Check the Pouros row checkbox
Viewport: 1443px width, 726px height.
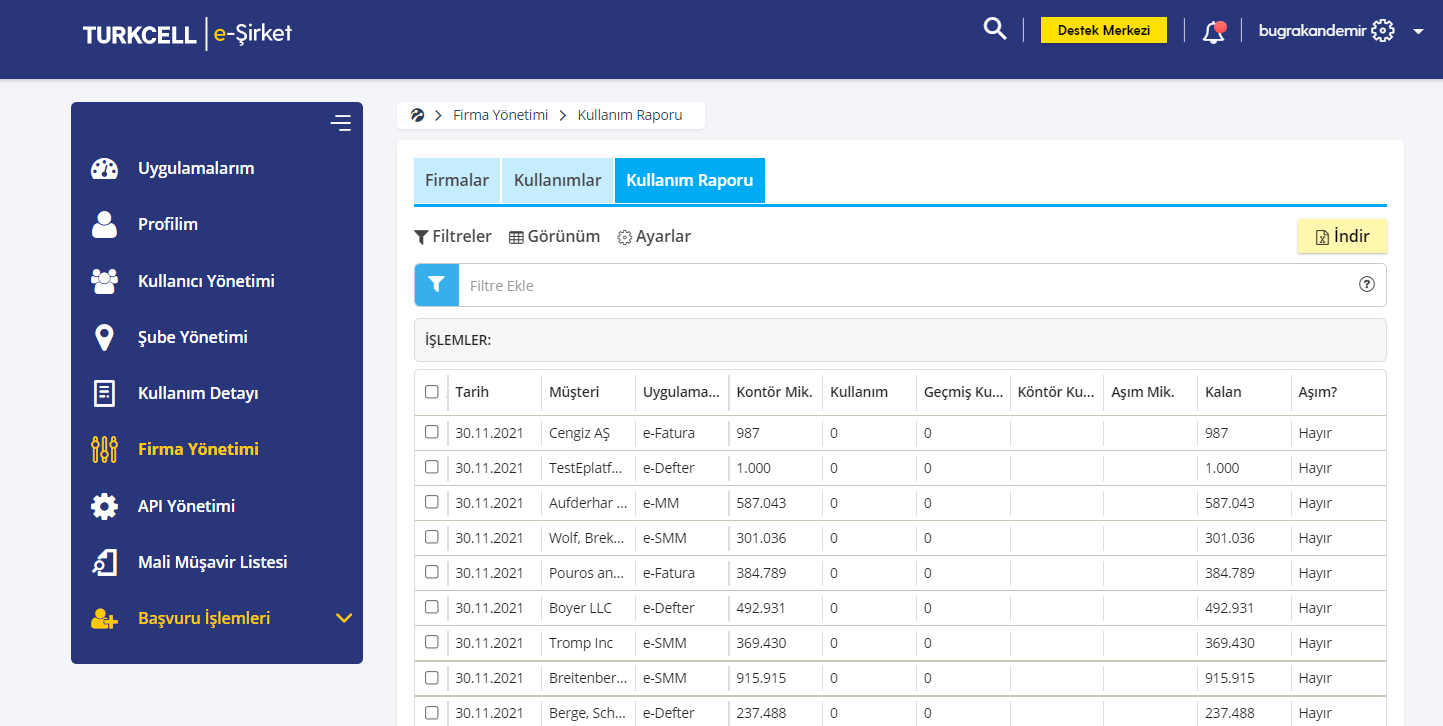(432, 572)
